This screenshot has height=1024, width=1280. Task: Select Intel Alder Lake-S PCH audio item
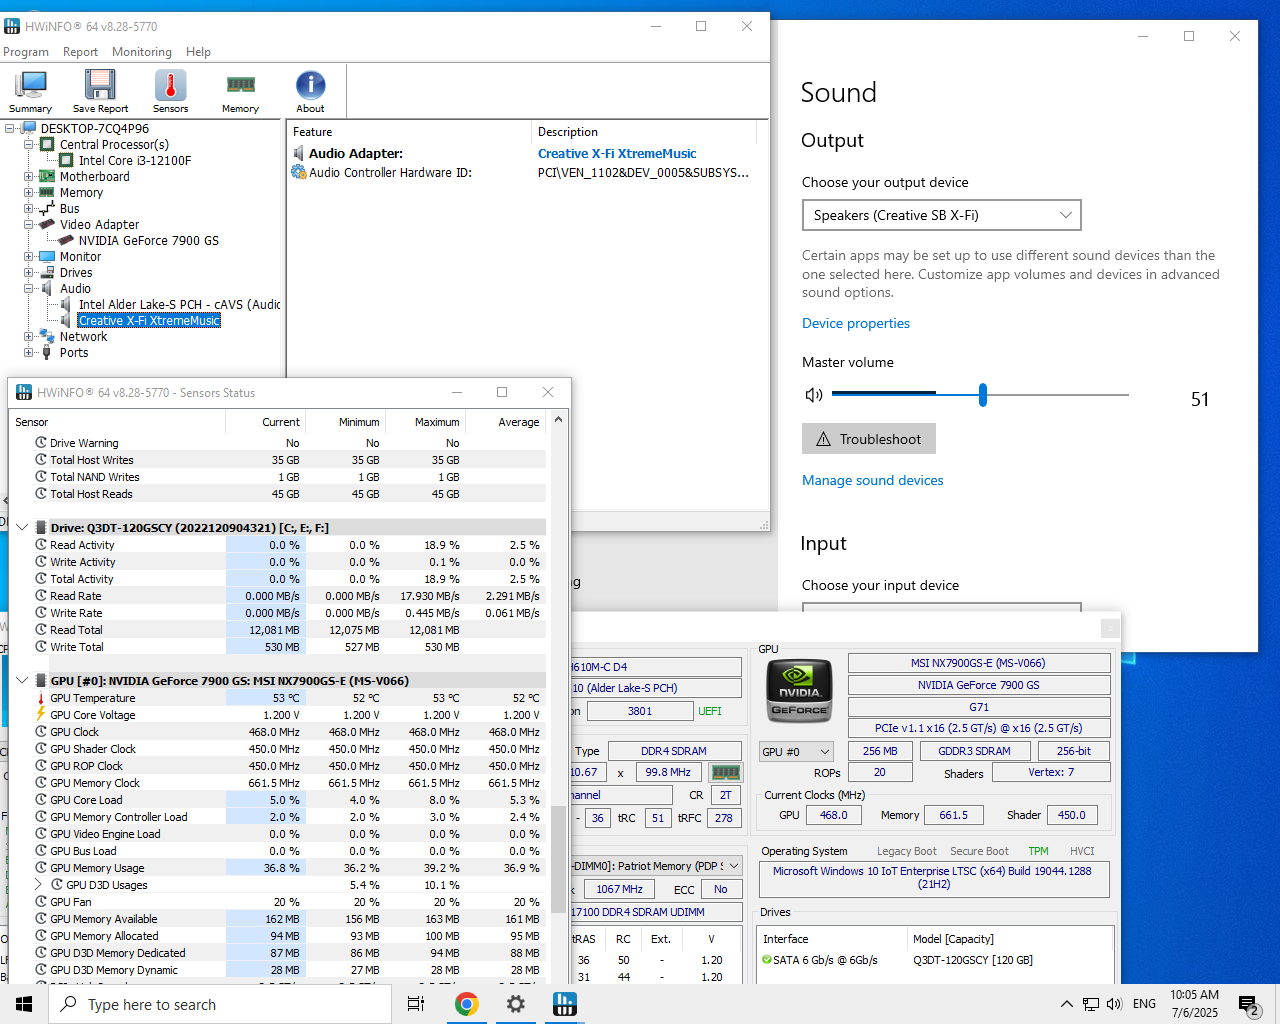point(179,304)
